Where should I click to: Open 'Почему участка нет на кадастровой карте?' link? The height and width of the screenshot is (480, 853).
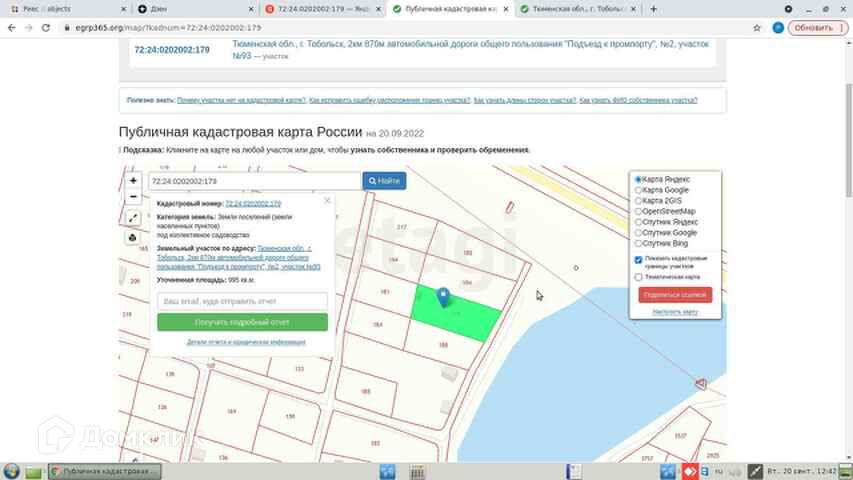[242, 100]
